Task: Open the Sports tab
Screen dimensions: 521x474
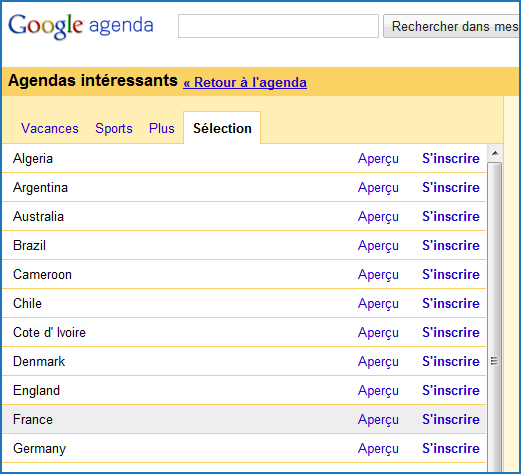Action: click(114, 128)
